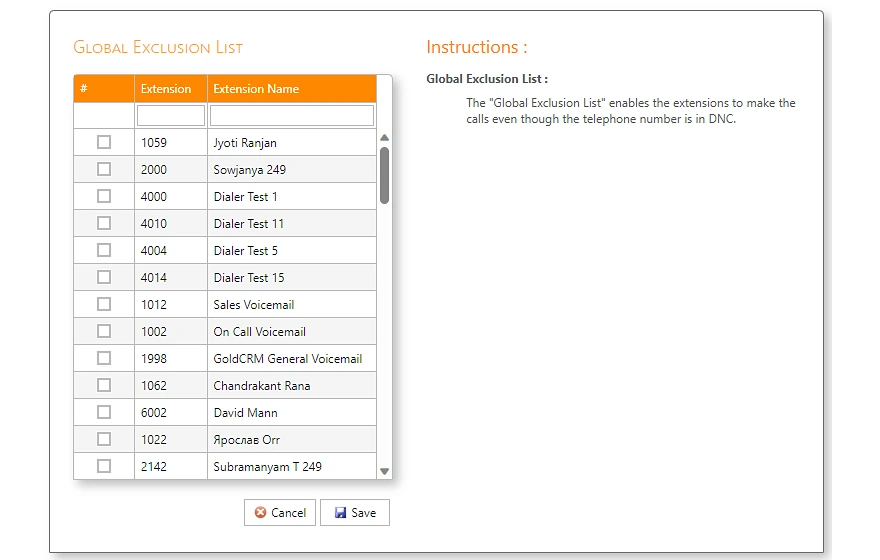Check the Subramanyam T 249 box
880x560 pixels.
click(104, 466)
